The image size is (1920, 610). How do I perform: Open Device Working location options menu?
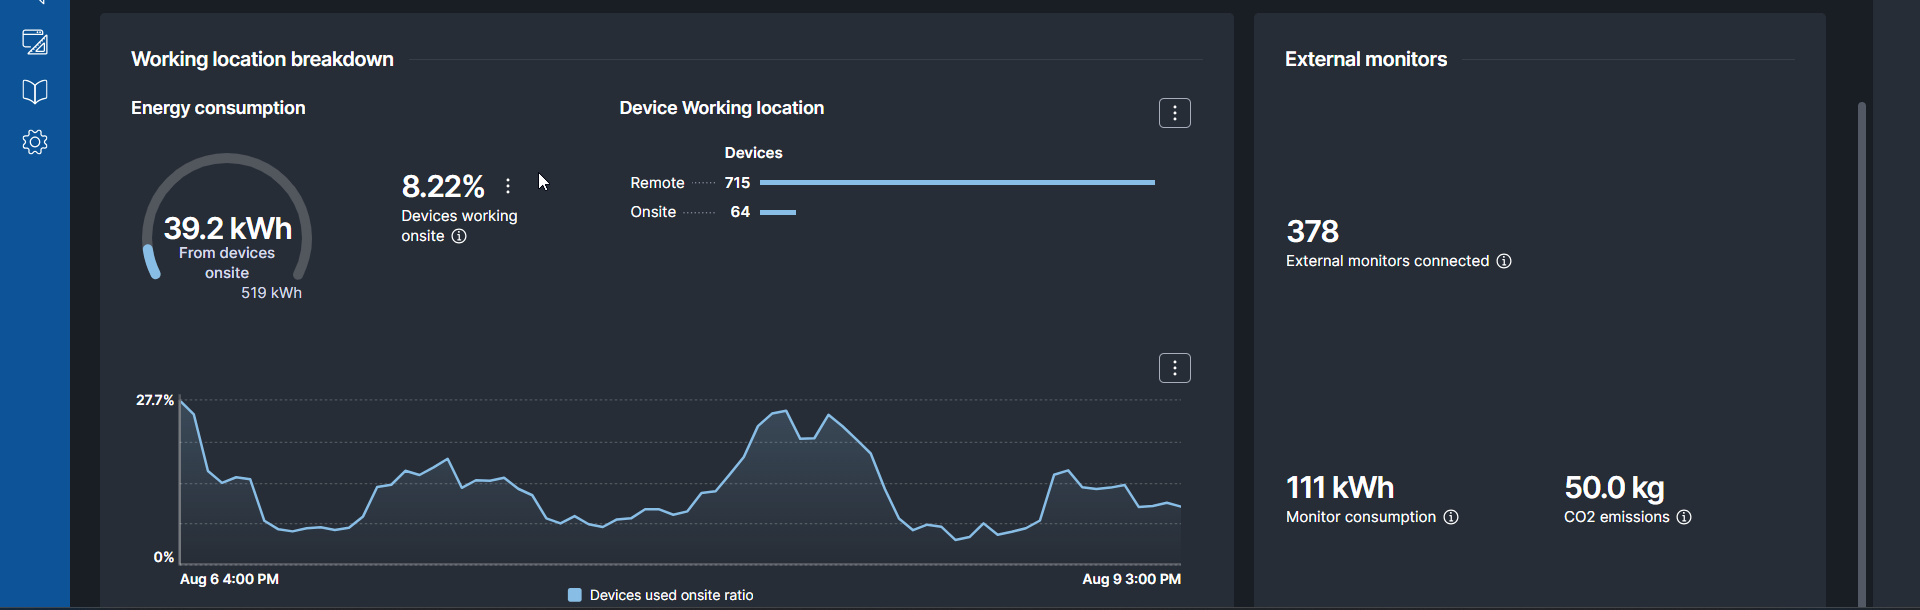pyautogui.click(x=1174, y=113)
